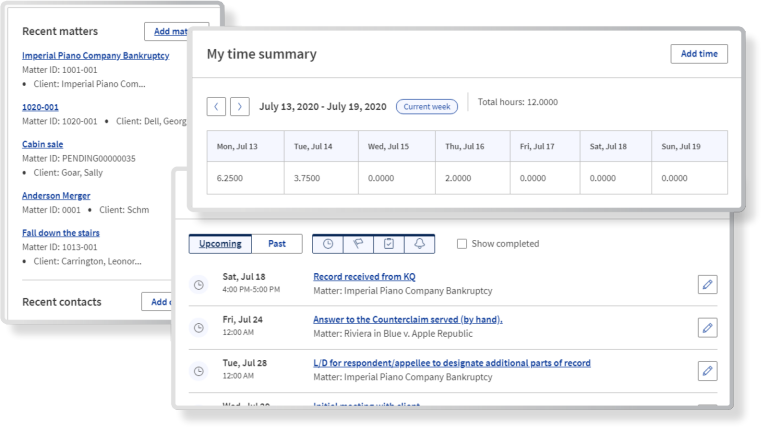Click the bell reminders filter icon
Viewport: 768px width, 432px height.
pos(419,244)
